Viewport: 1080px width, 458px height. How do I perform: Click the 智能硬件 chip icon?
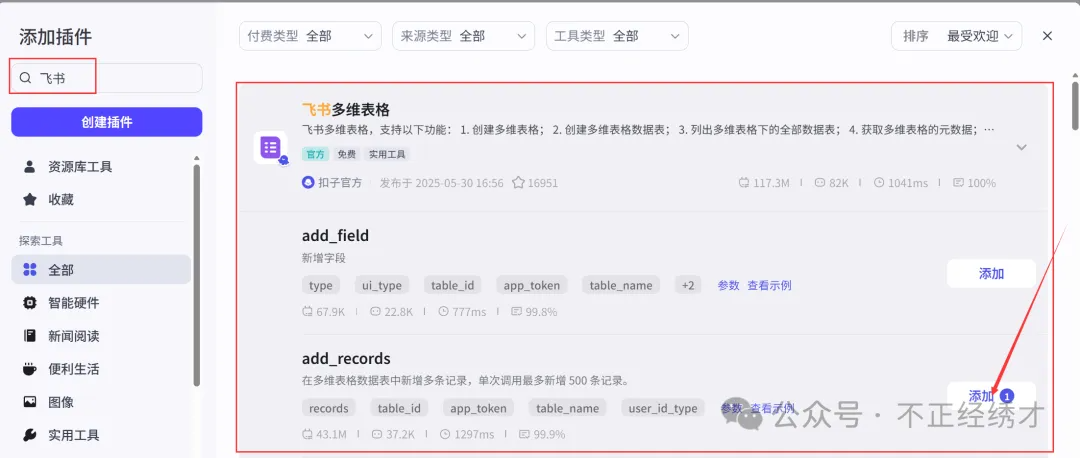coord(30,303)
